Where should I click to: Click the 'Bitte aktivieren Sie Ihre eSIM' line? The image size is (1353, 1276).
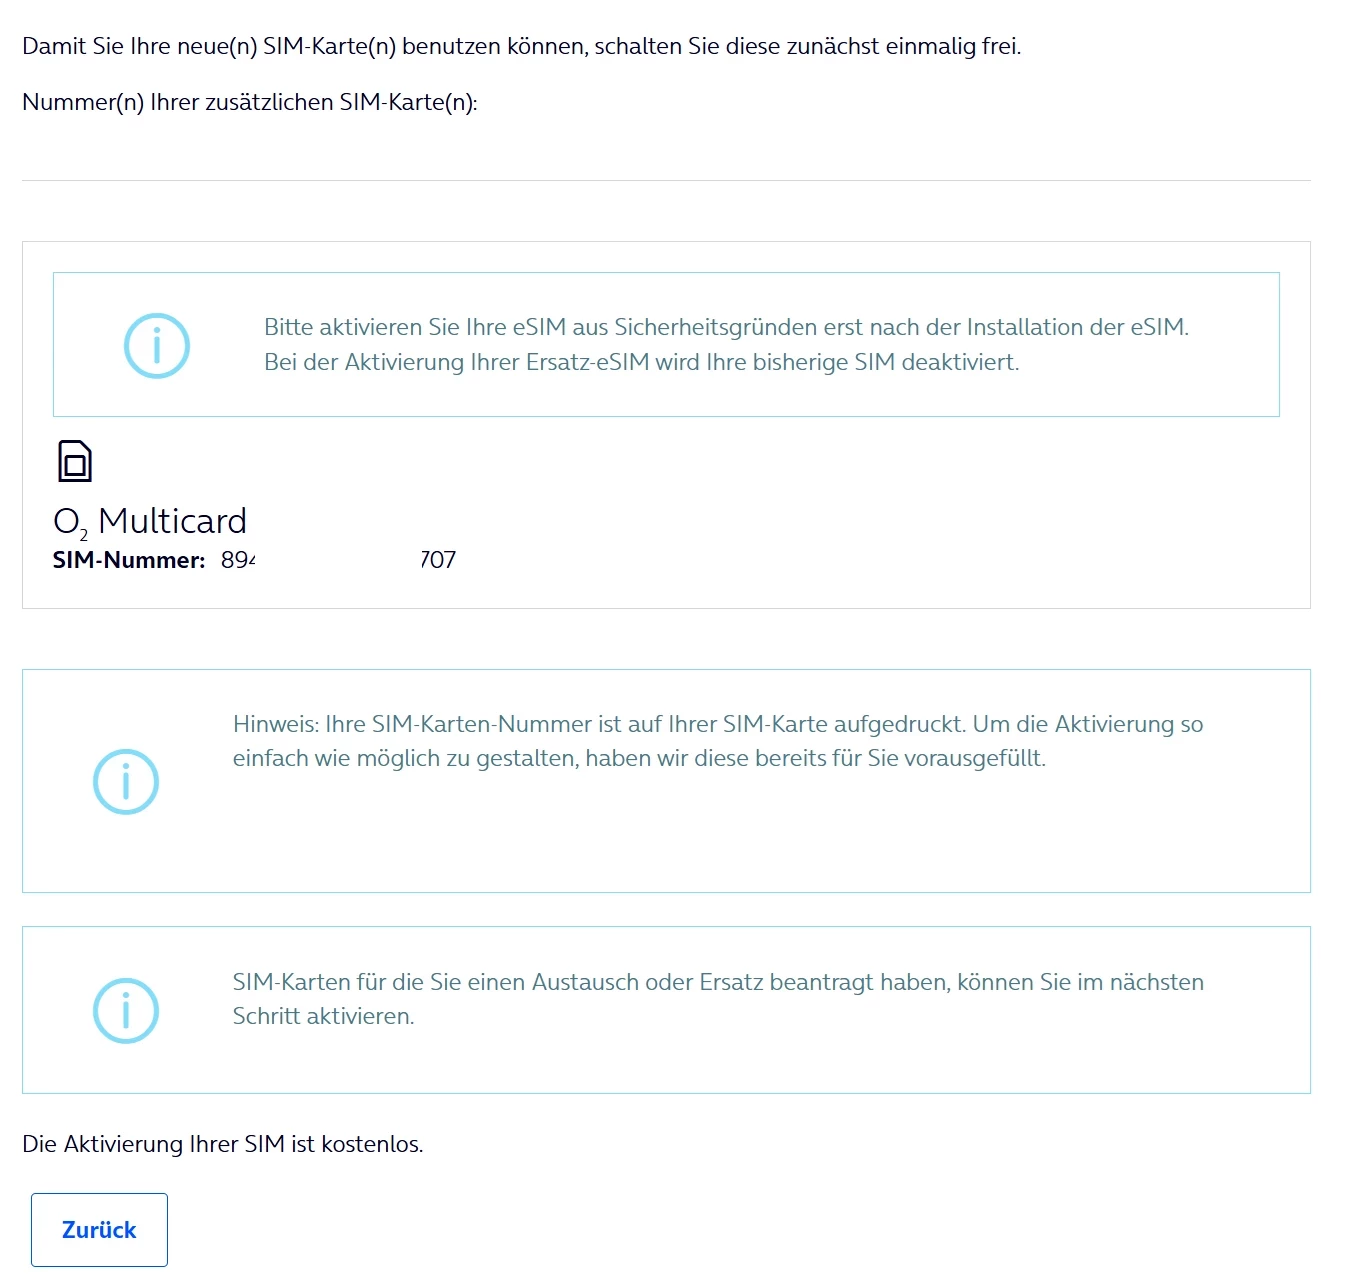(726, 327)
